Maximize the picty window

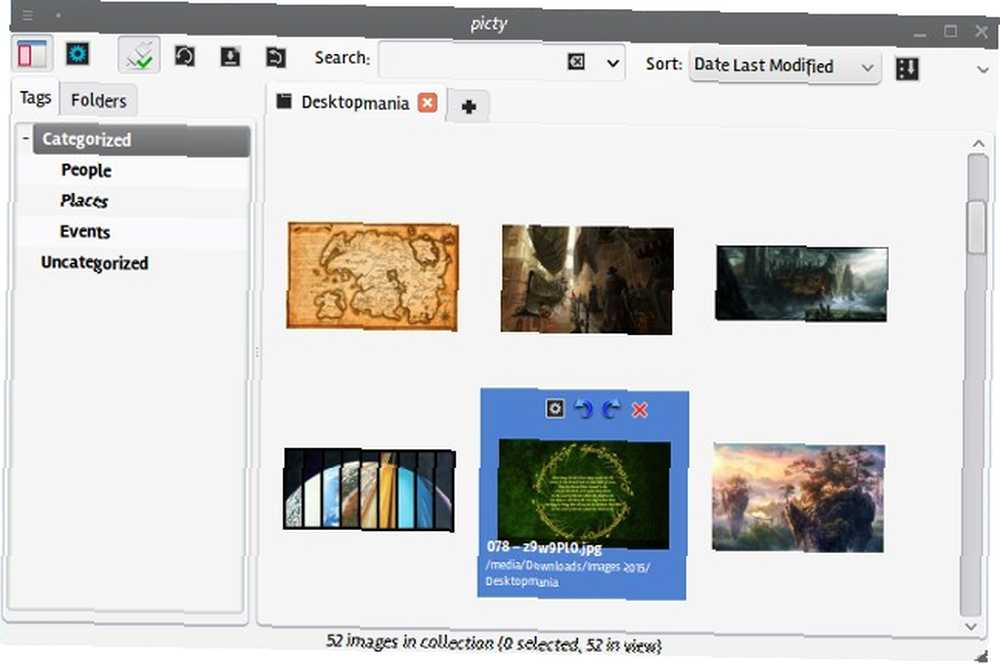[951, 31]
